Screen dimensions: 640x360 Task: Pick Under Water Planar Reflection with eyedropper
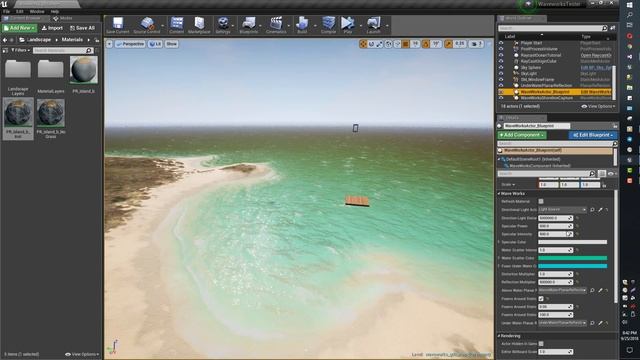coord(600,323)
